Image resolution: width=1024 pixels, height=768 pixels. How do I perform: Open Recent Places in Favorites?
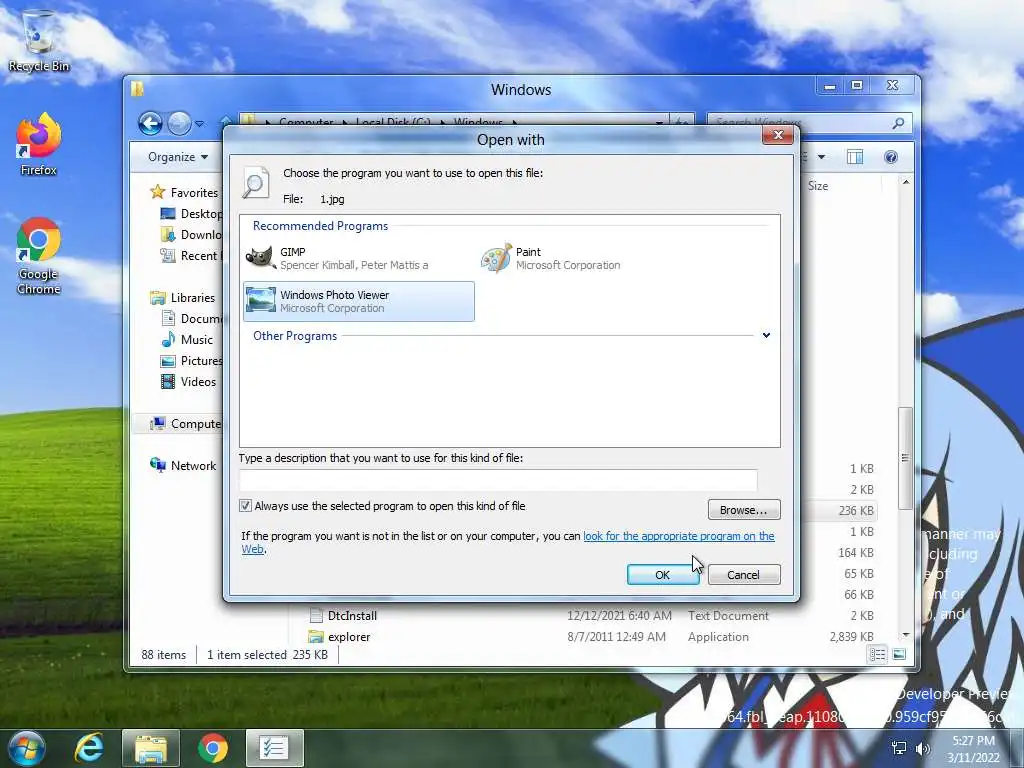191,255
